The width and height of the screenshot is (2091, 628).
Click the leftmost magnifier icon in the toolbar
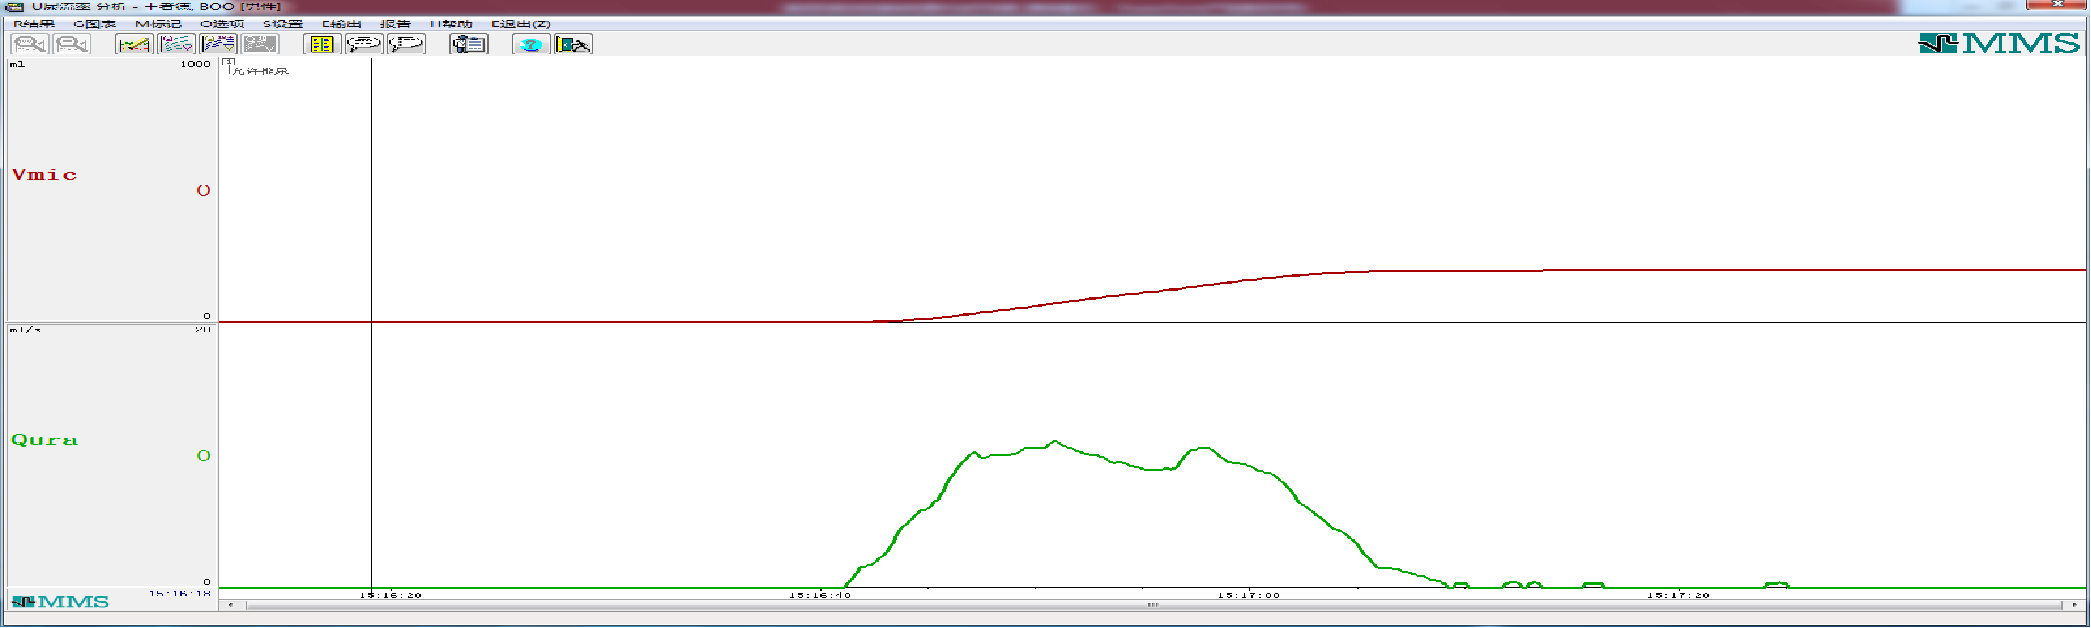click(x=29, y=44)
